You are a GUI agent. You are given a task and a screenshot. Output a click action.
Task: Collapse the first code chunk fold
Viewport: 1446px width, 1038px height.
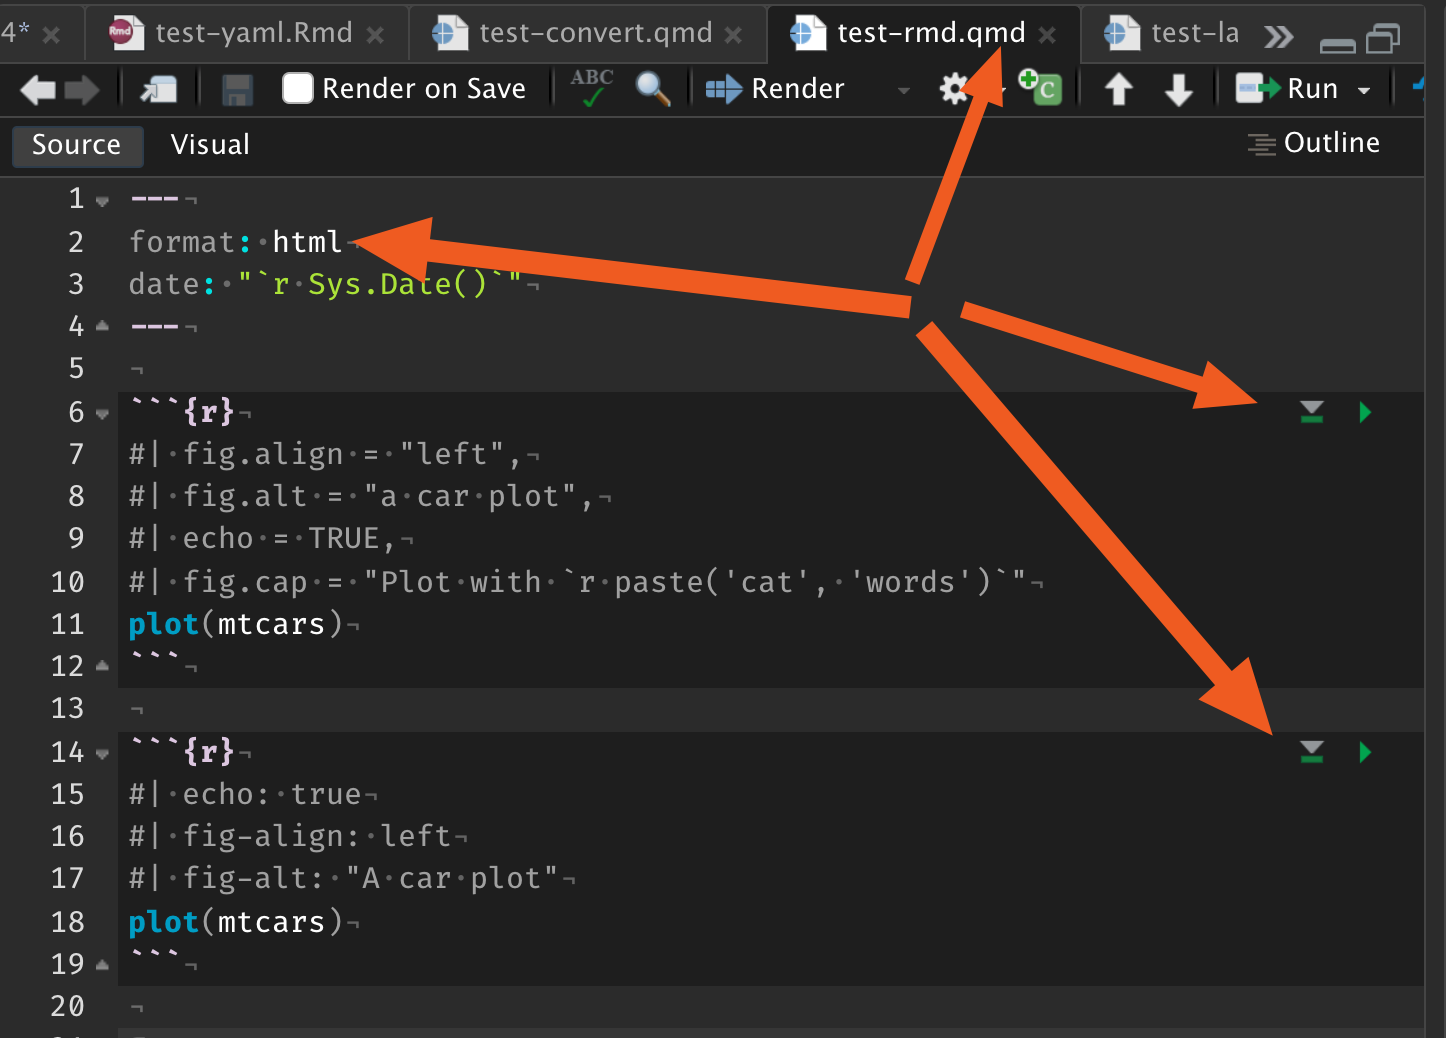pos(101,412)
